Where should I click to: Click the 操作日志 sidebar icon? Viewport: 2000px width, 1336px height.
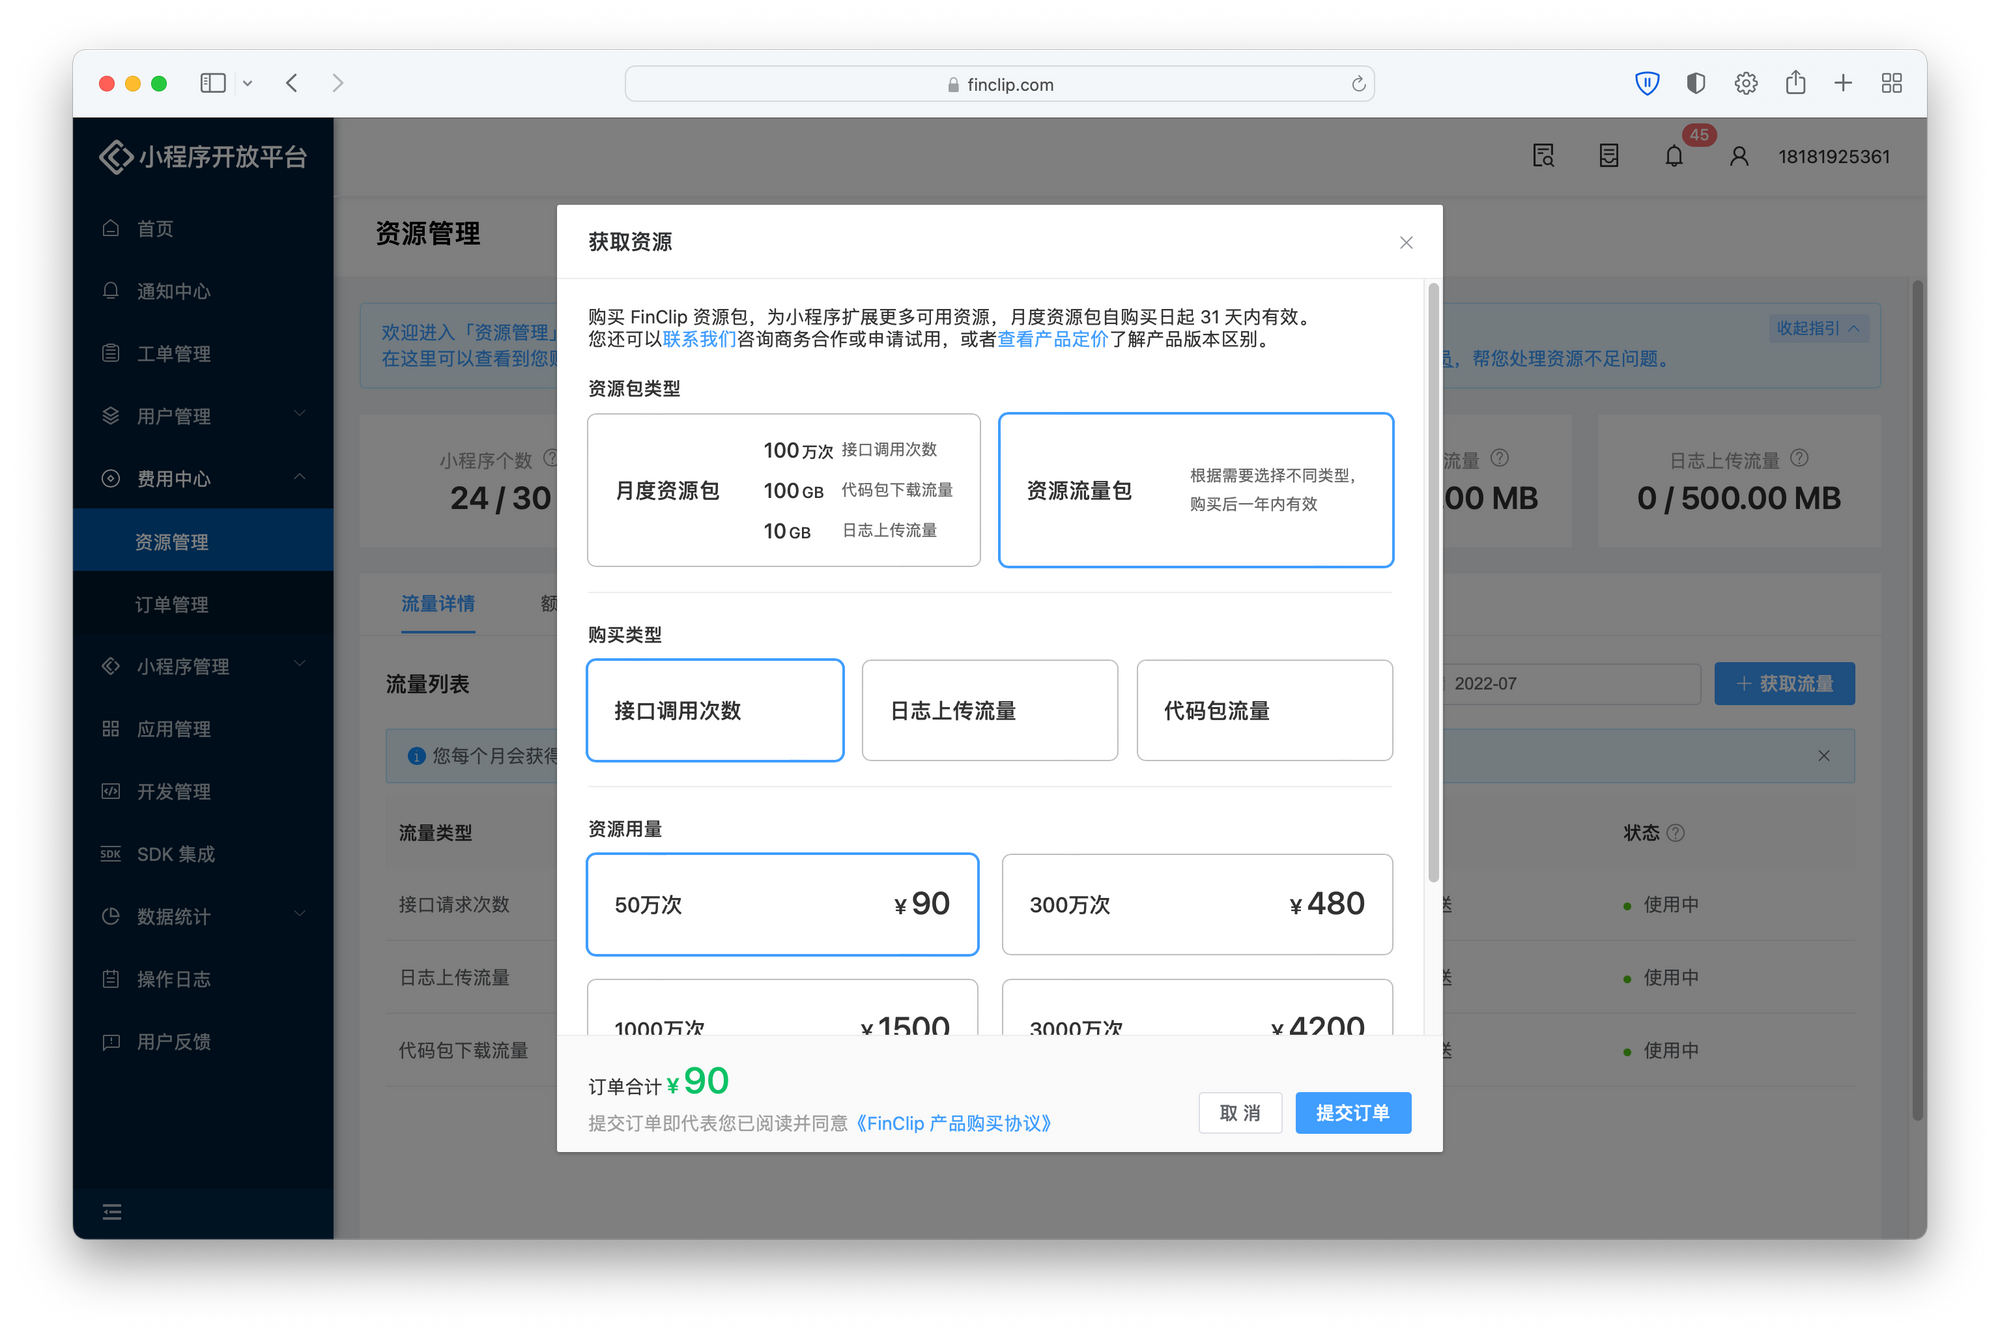111,979
